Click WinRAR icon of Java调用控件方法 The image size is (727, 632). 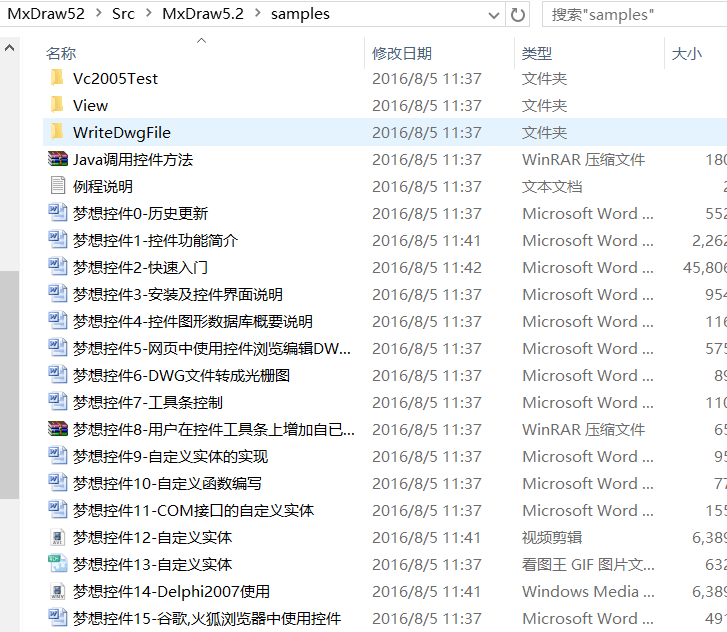click(58, 159)
